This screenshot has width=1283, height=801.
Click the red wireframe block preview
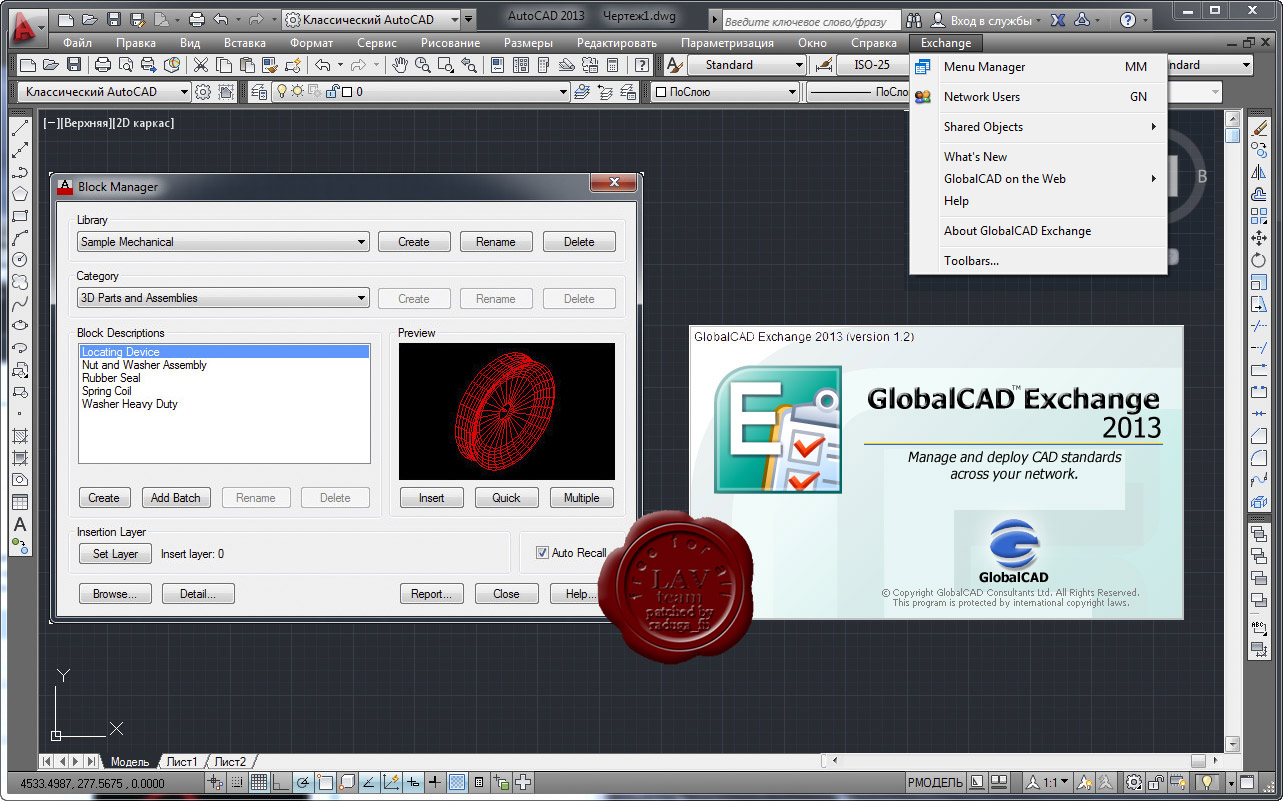[507, 411]
